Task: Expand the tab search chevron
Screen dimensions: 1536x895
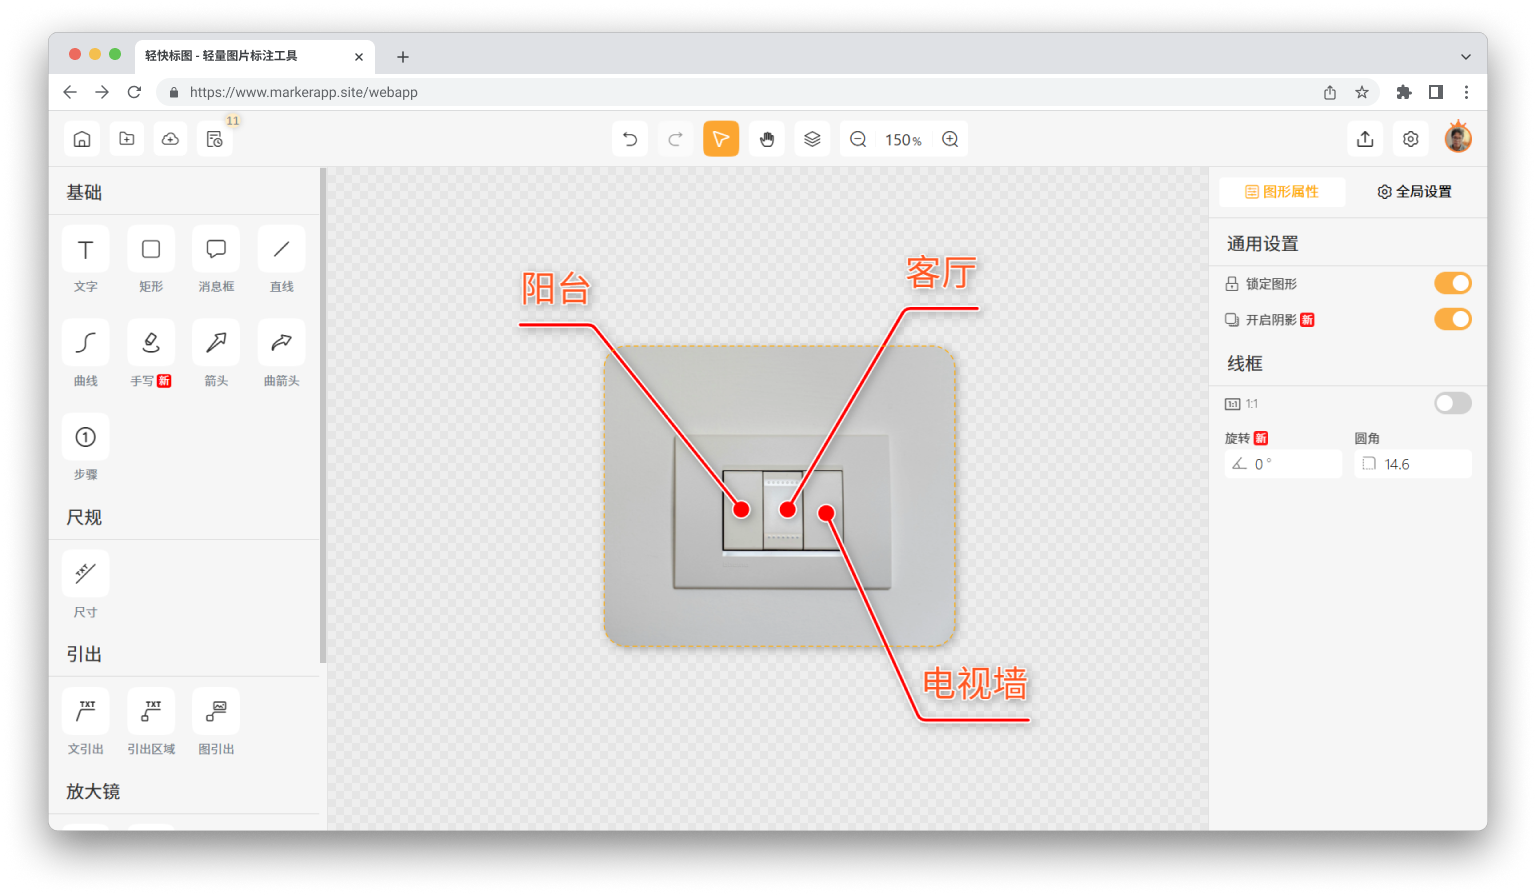Action: coord(1466,57)
